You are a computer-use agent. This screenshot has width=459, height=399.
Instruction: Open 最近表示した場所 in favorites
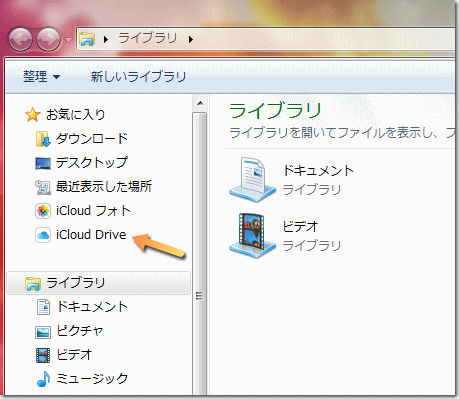pyautogui.click(x=104, y=187)
